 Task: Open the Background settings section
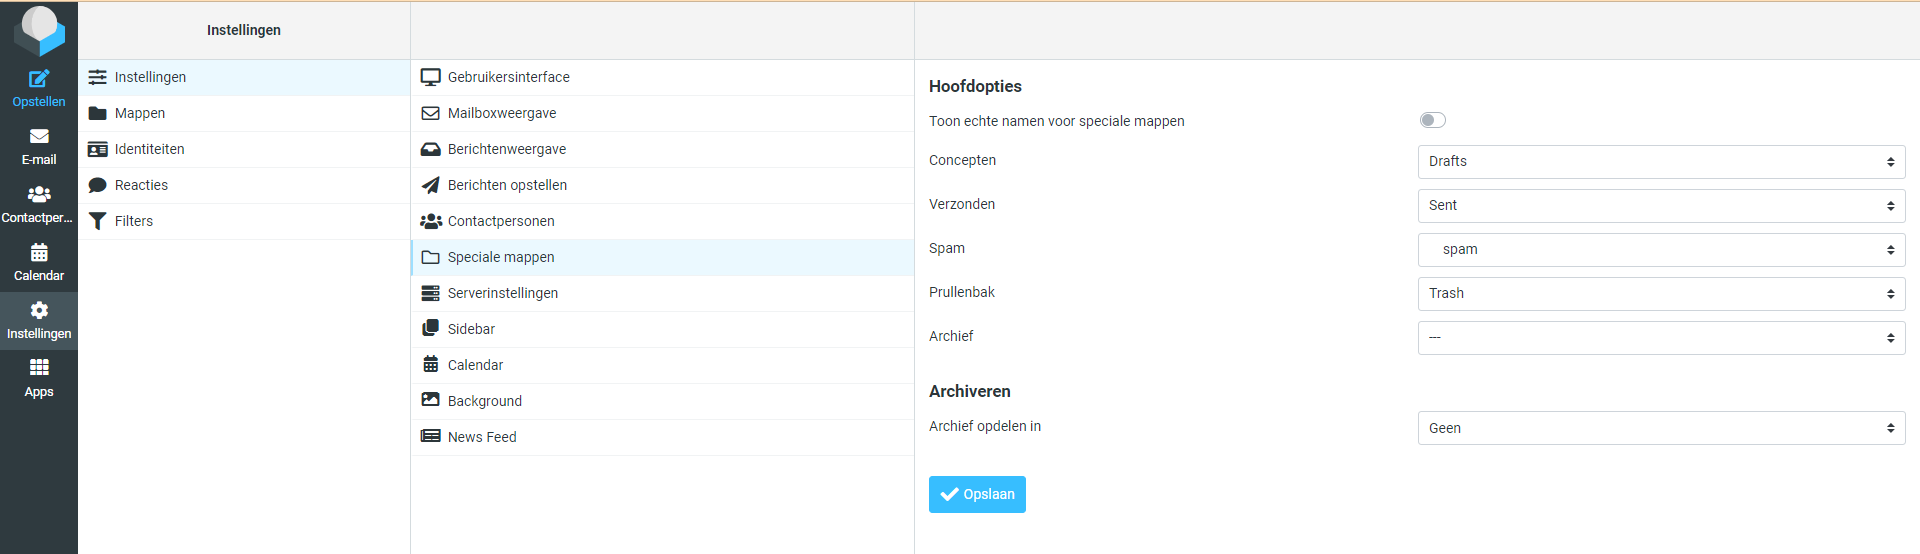485,401
